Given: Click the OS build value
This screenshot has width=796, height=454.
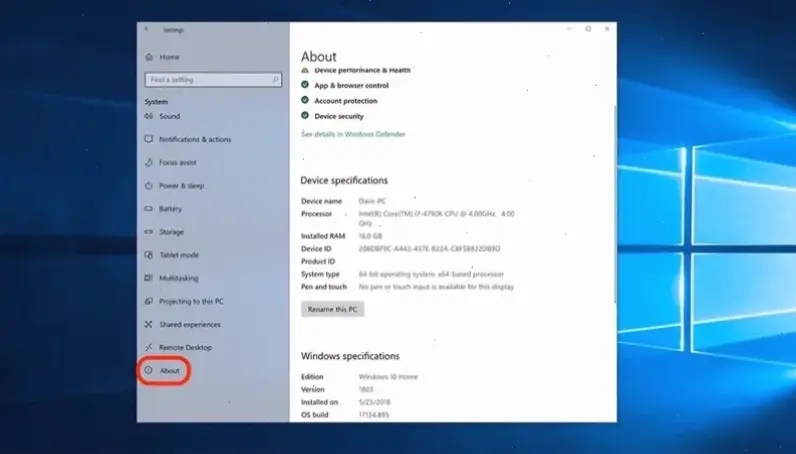Looking at the screenshot, I should 374,415.
